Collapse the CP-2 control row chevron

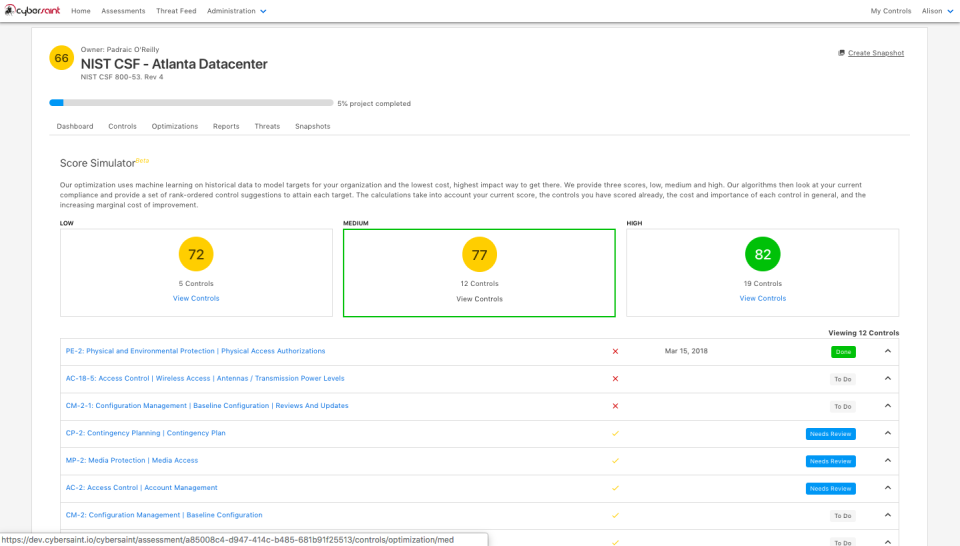click(888, 433)
